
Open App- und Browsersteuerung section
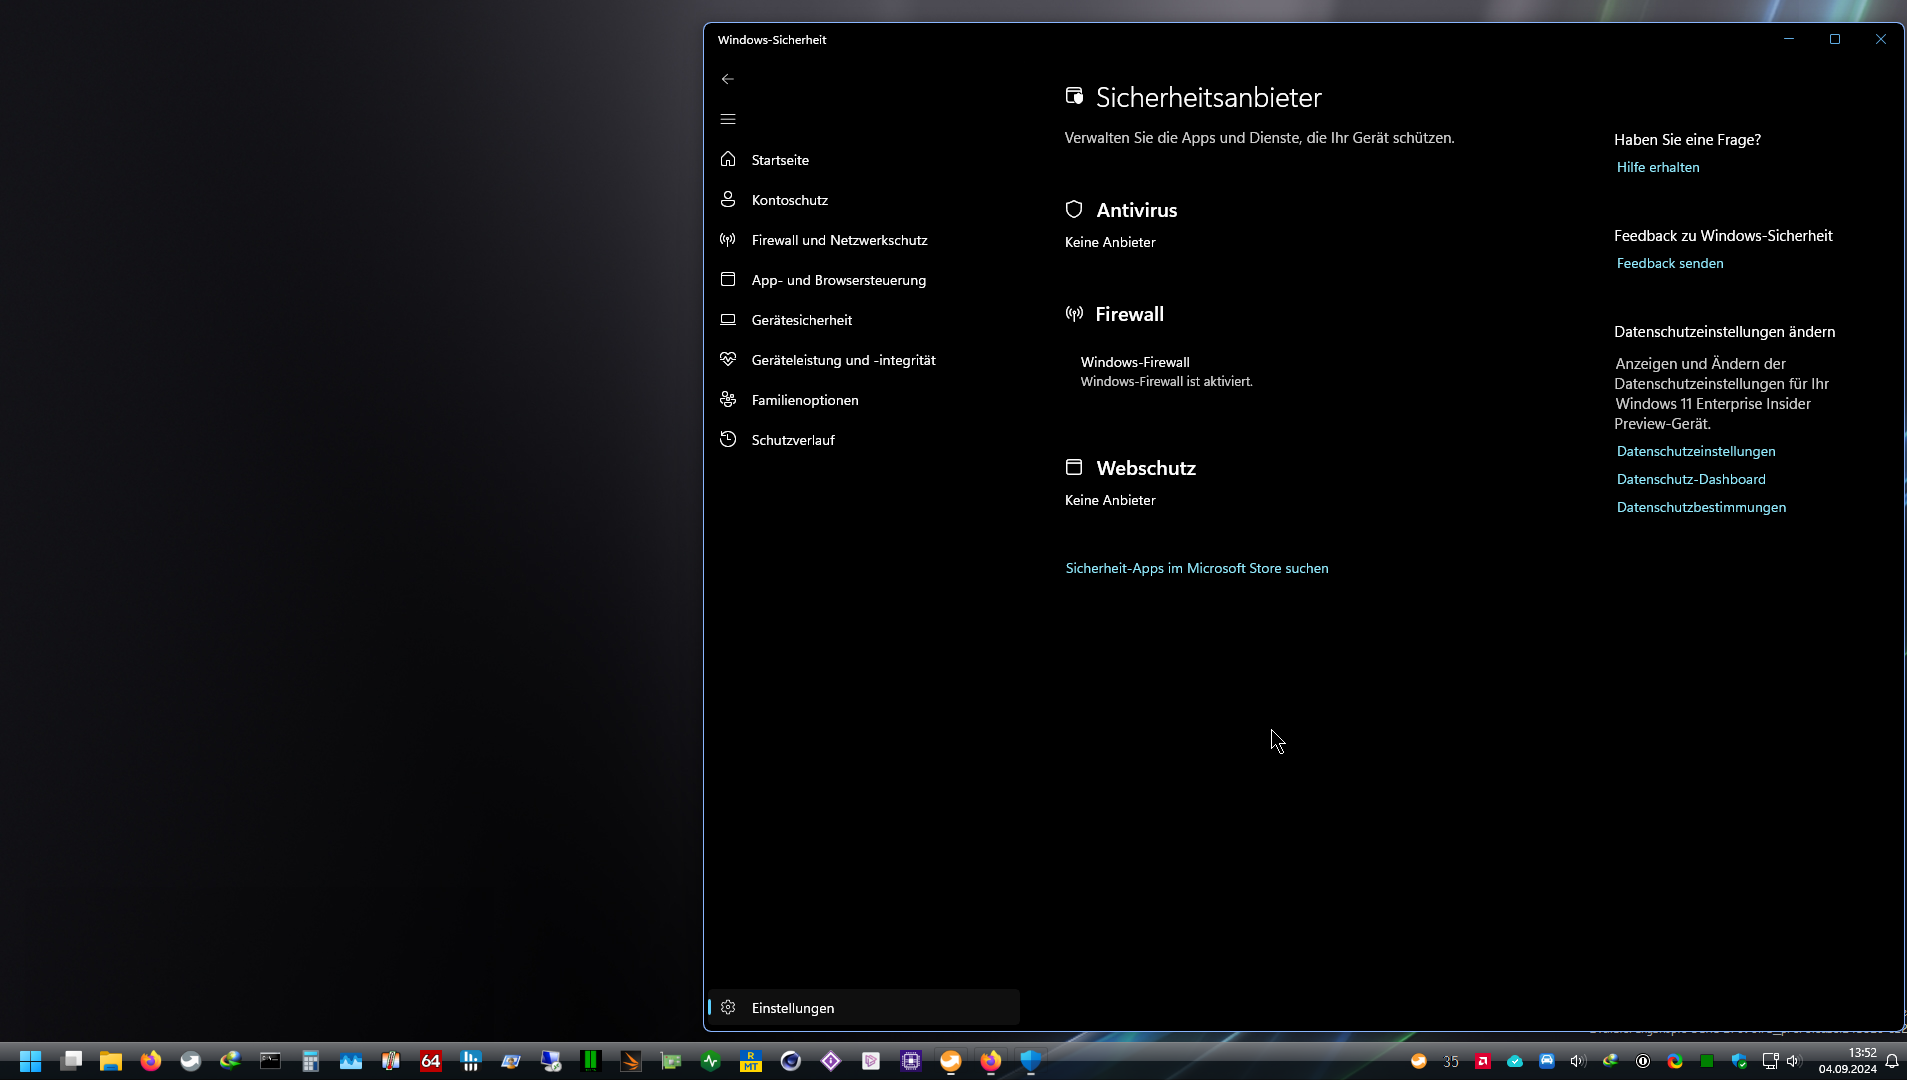point(863,280)
